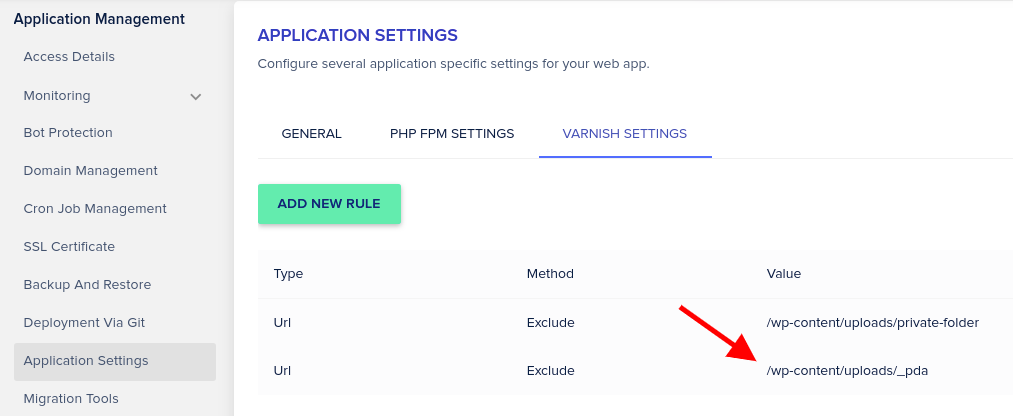Open Access Details in sidebar
The image size is (1013, 416).
coord(69,57)
